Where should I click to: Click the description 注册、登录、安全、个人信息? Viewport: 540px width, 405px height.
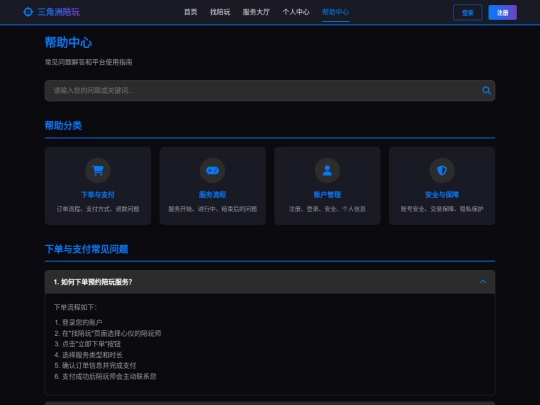click(x=327, y=209)
